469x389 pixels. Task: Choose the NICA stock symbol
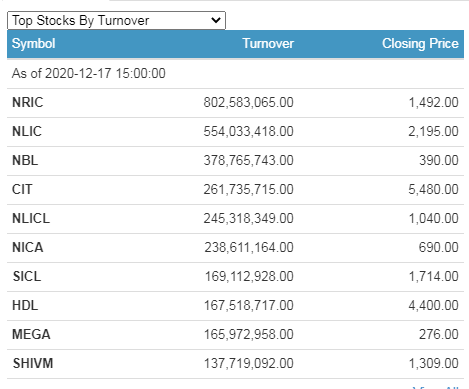pos(28,247)
